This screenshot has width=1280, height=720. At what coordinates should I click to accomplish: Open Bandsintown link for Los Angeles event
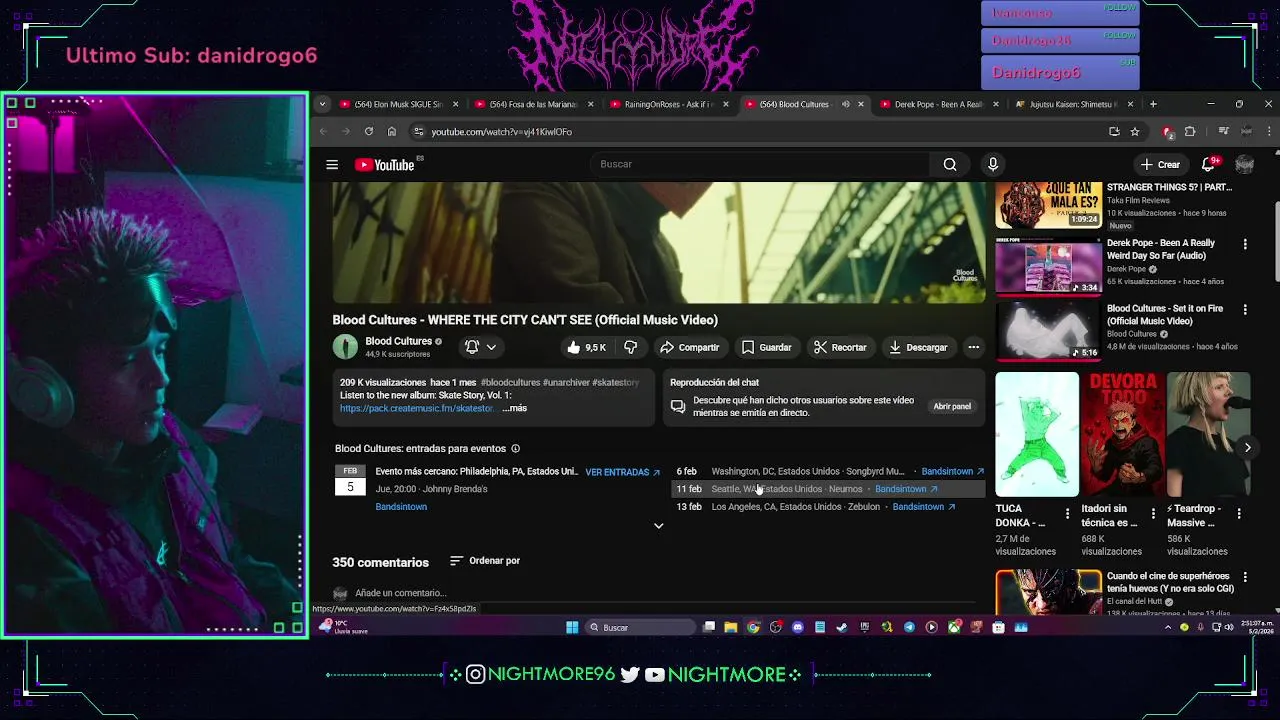924,507
